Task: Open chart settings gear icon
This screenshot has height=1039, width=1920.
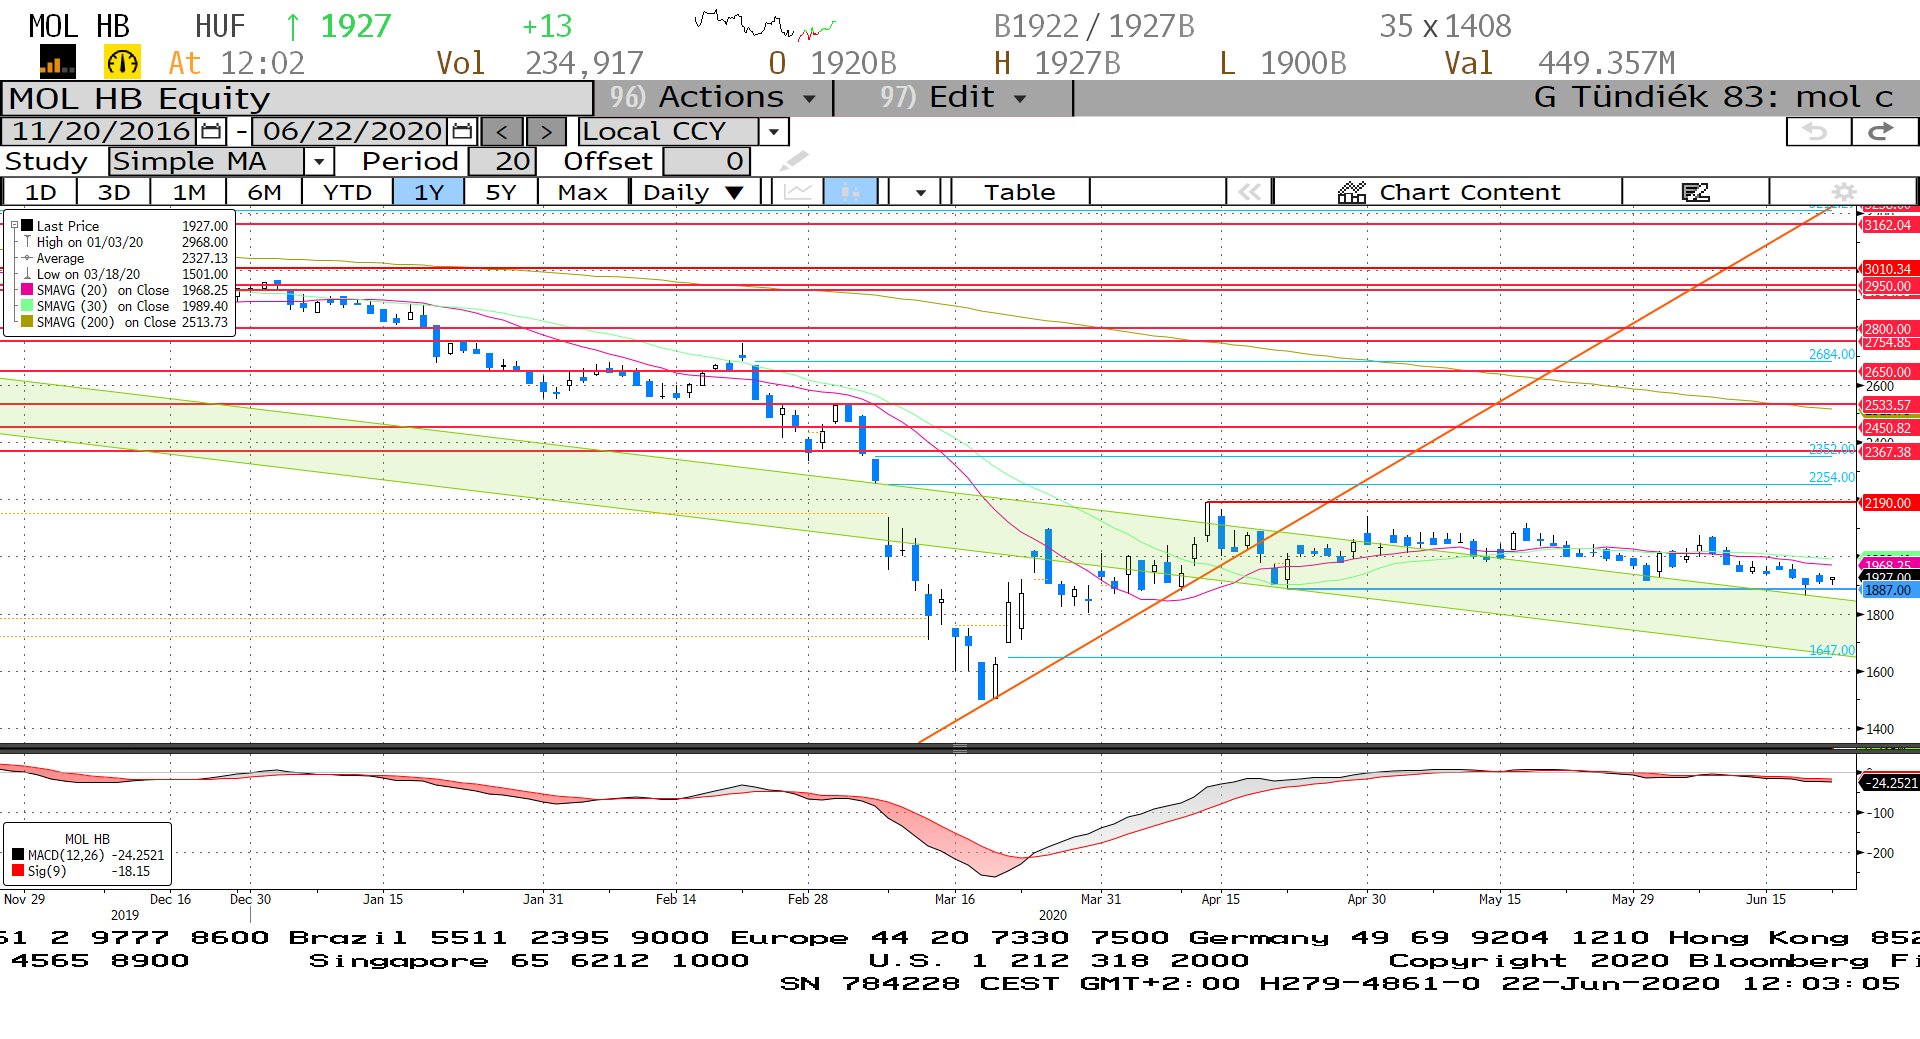Action: (x=1843, y=192)
